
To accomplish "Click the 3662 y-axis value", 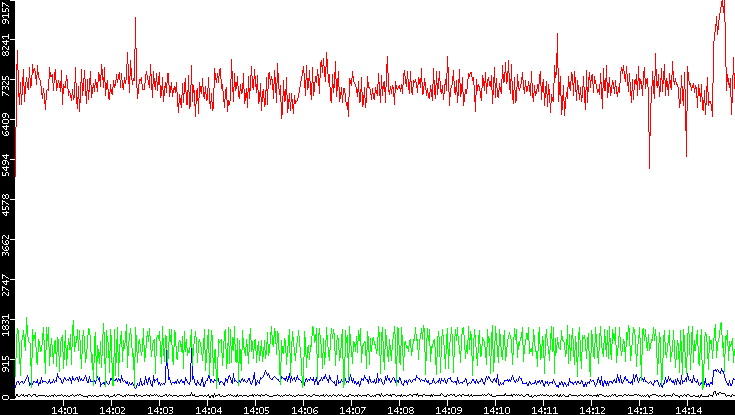I will pos(6,247).
